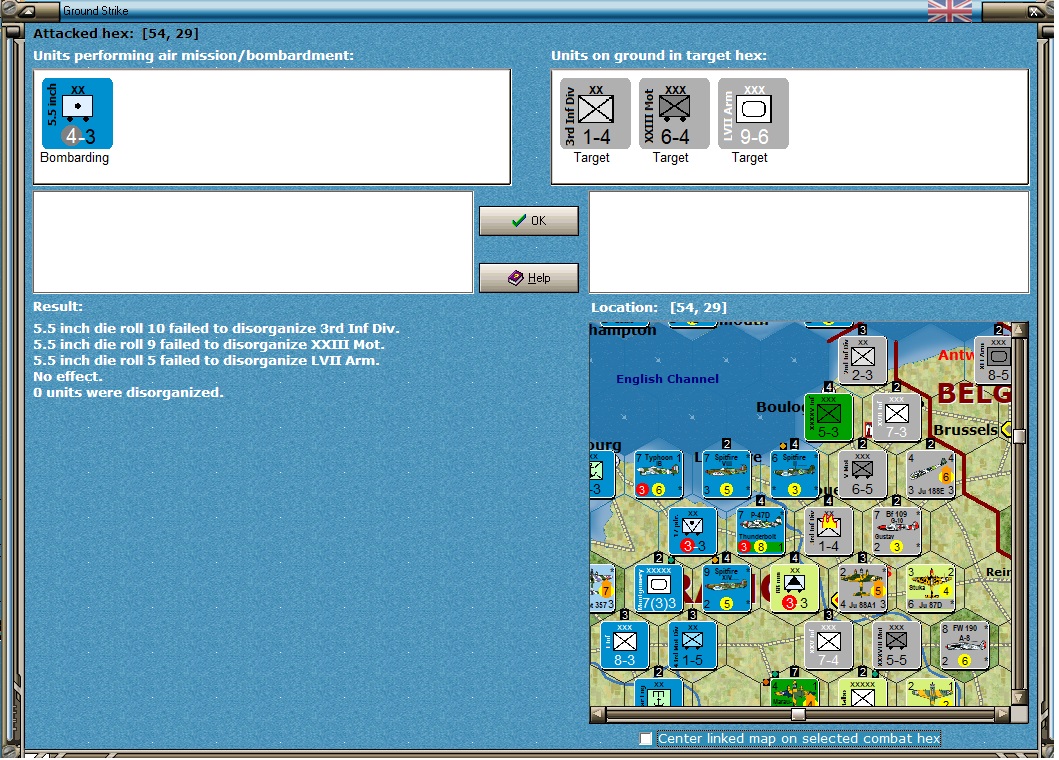
Task: Enable center linked map on combat hex
Action: tap(646, 738)
